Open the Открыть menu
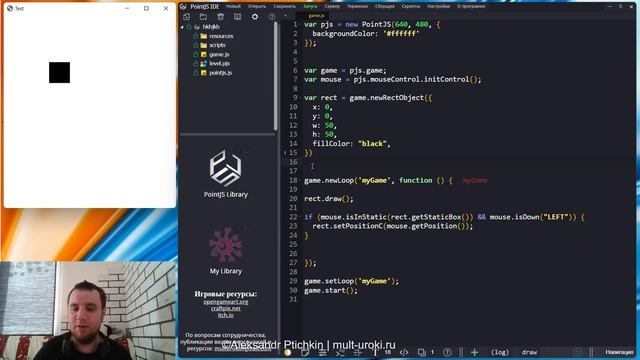This screenshot has height=360, width=640. pyautogui.click(x=257, y=7)
